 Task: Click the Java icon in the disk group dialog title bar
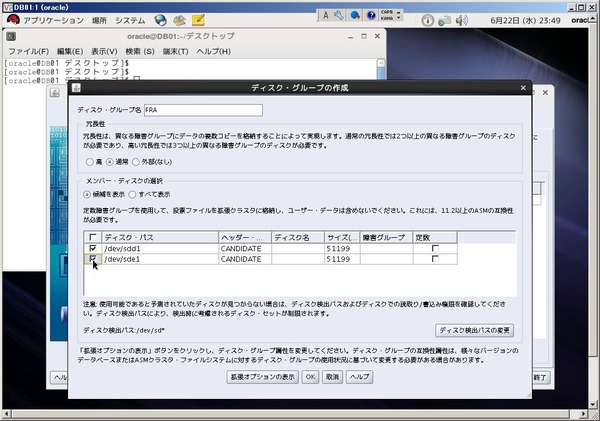click(76, 88)
